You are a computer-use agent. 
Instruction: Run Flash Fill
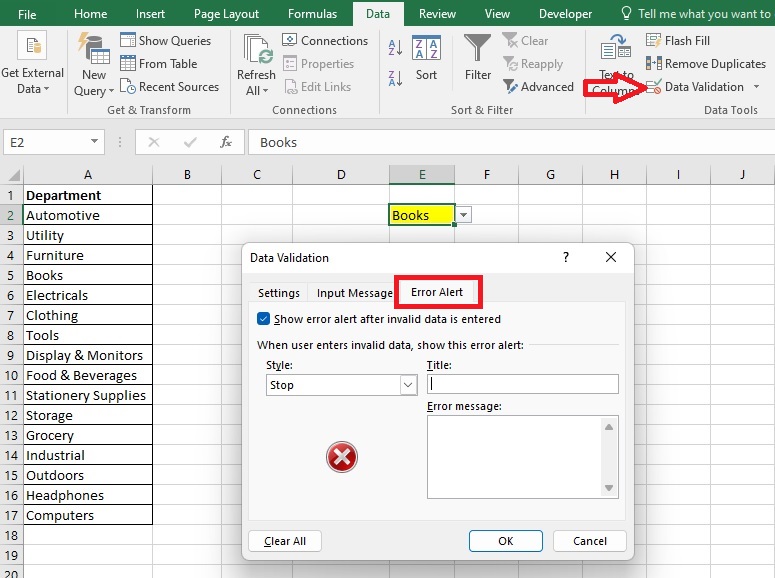click(x=678, y=41)
